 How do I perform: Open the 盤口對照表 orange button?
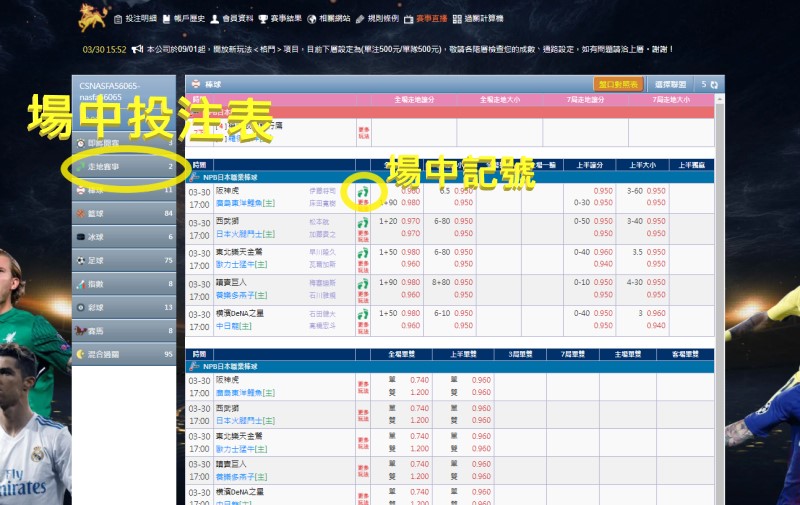pyautogui.click(x=618, y=84)
